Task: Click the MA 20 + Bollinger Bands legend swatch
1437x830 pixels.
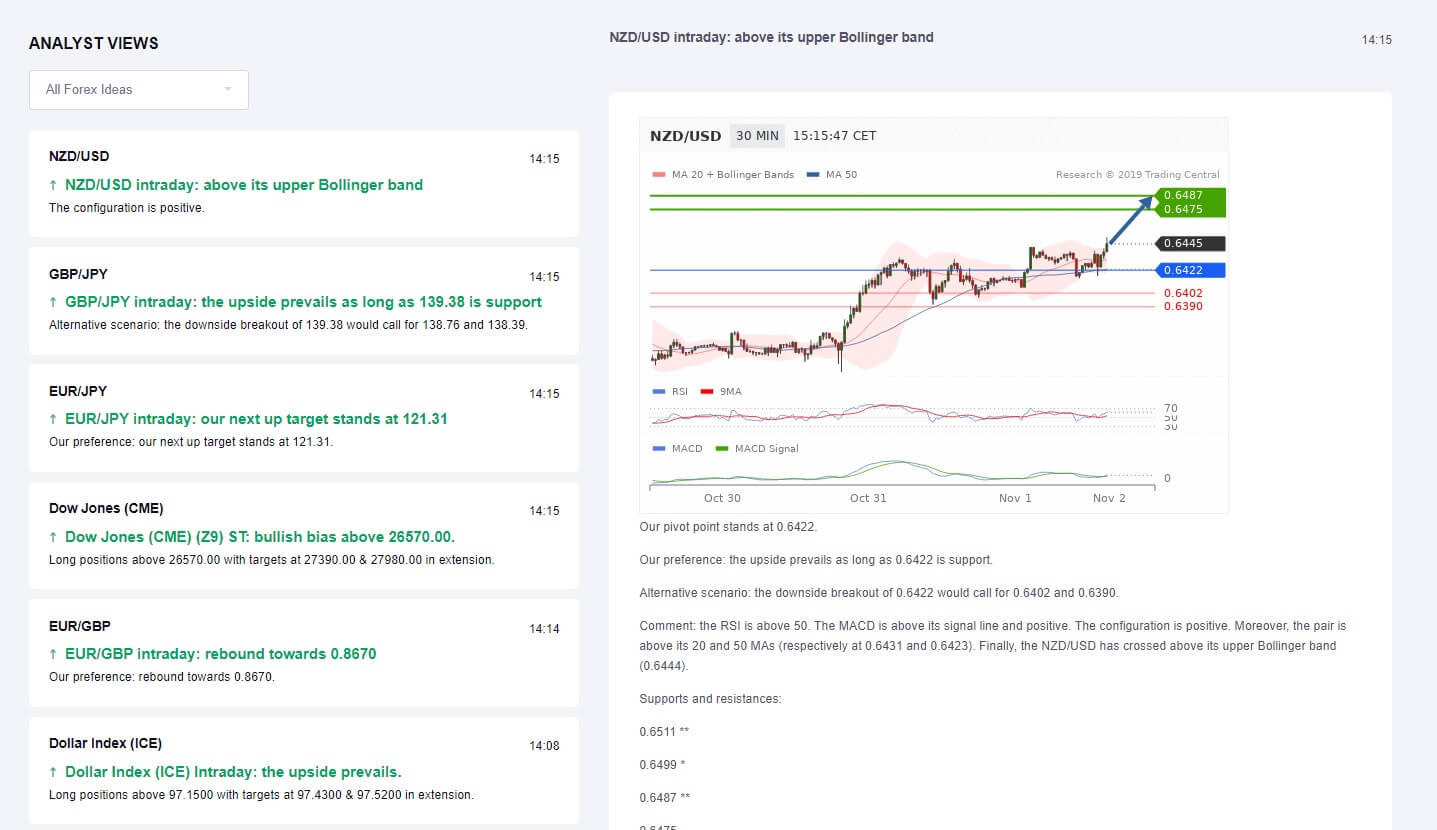Action: pyautogui.click(x=658, y=175)
